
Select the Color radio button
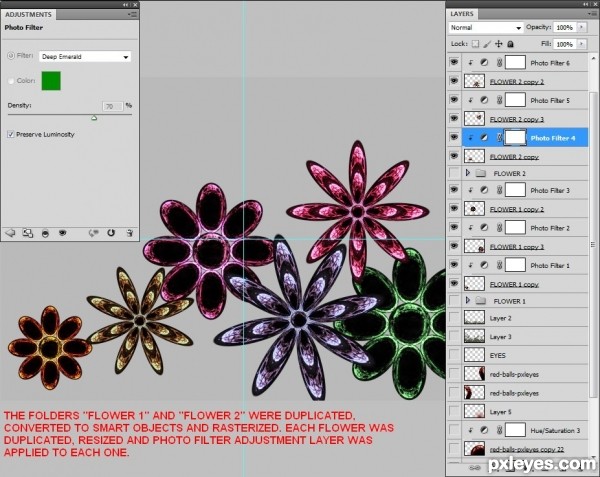pyautogui.click(x=11, y=81)
